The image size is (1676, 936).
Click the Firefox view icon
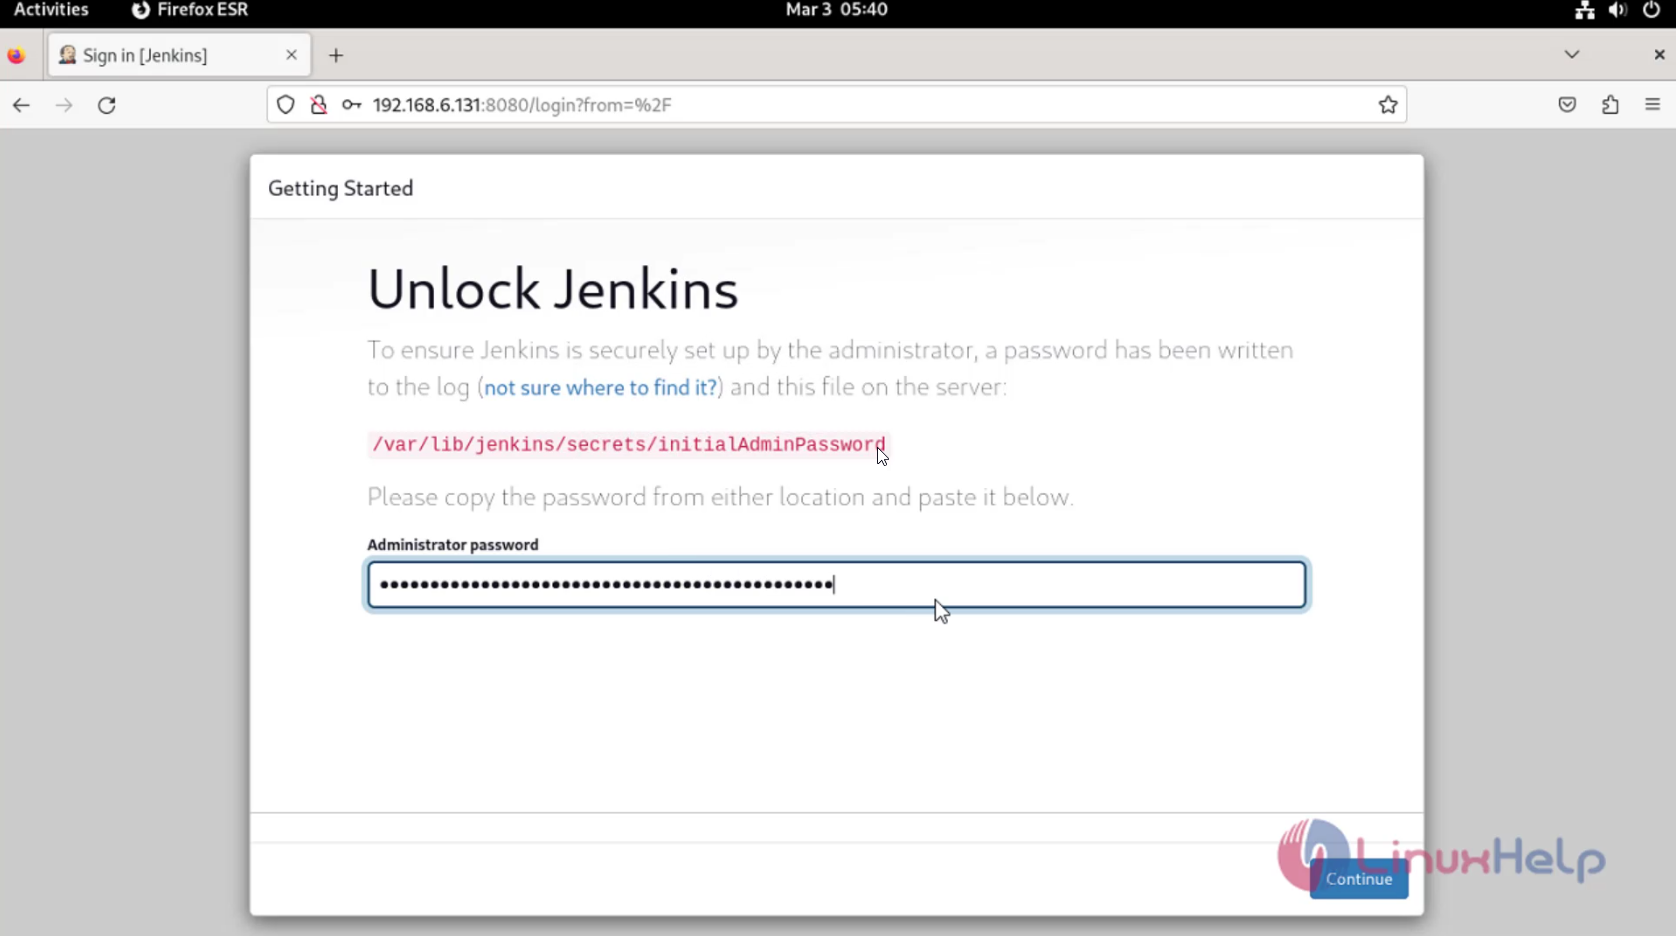pos(16,56)
